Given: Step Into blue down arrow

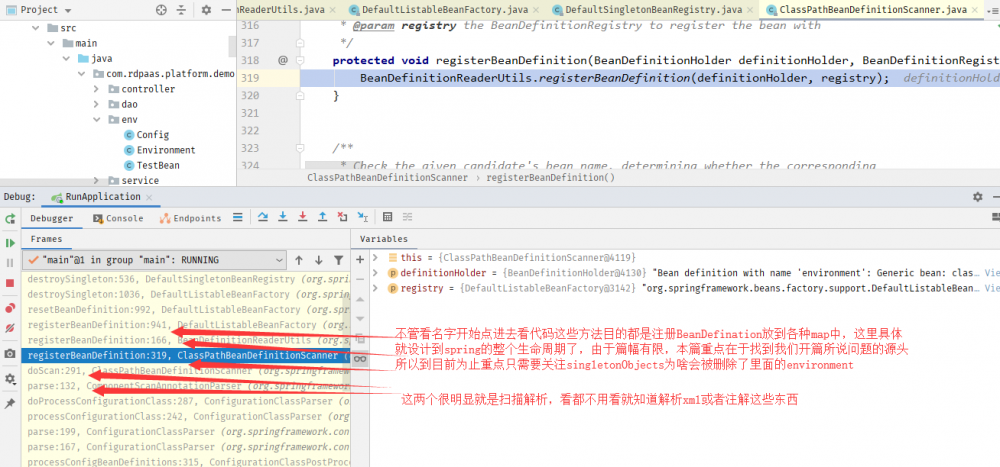Looking at the screenshot, I should point(283,217).
